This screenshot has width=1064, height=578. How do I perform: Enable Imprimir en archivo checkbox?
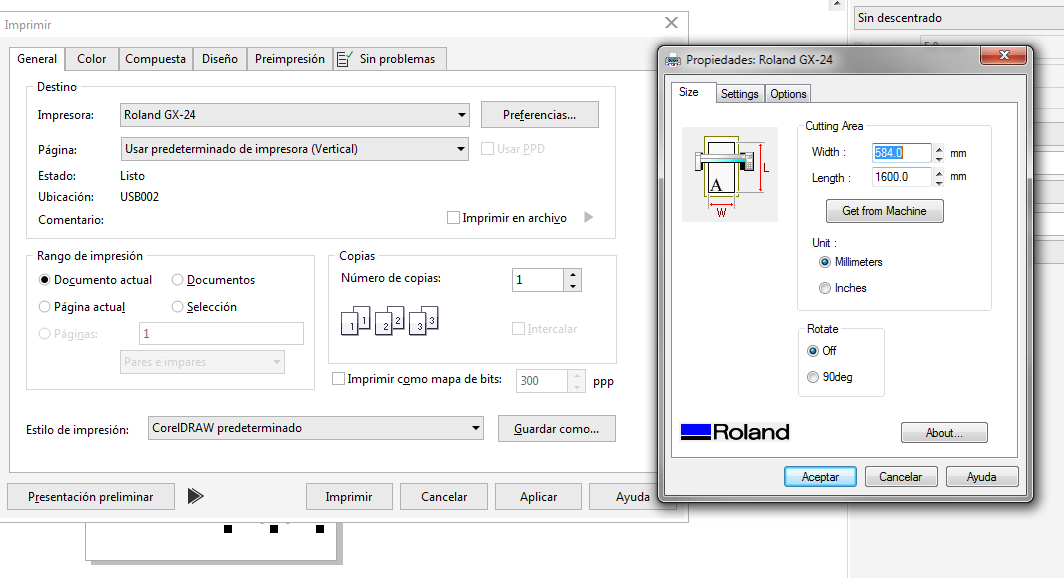(453, 218)
